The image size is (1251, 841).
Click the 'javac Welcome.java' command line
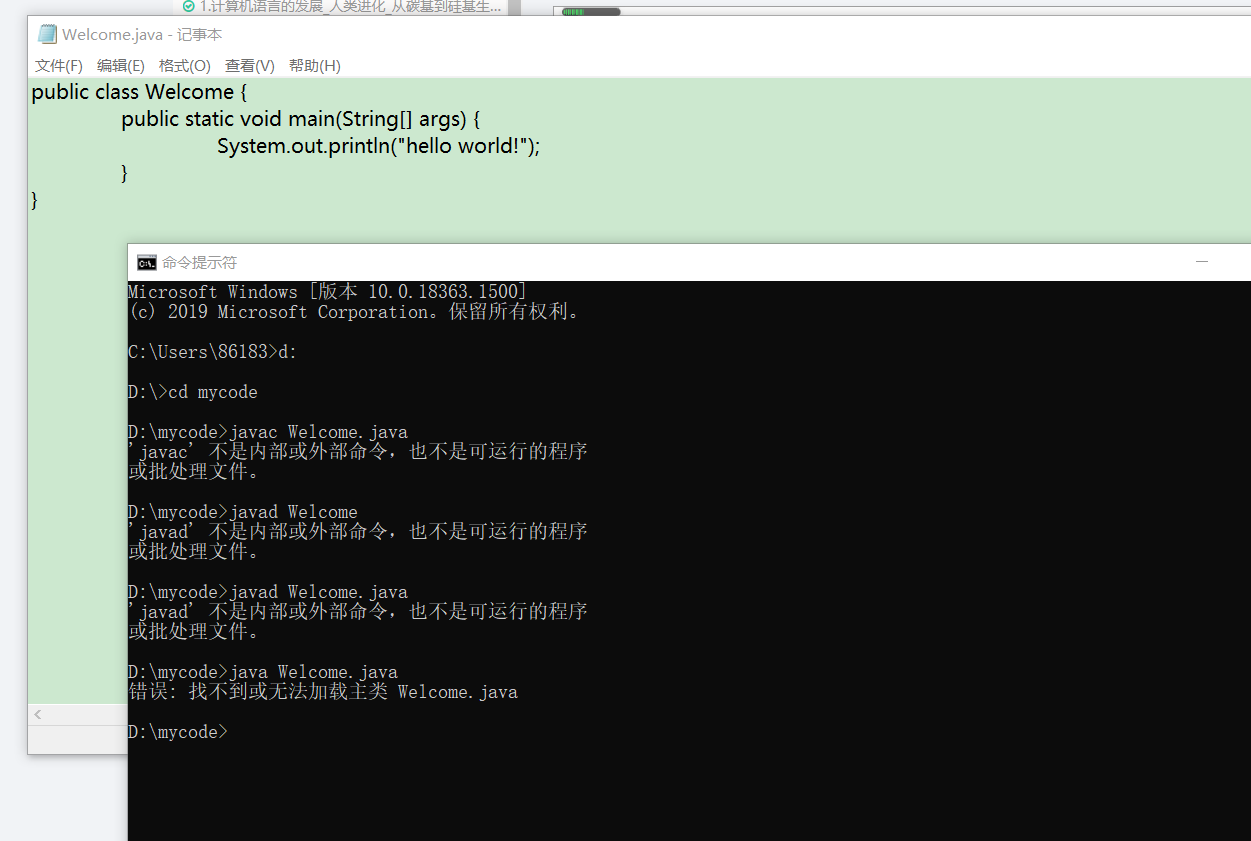tap(268, 432)
